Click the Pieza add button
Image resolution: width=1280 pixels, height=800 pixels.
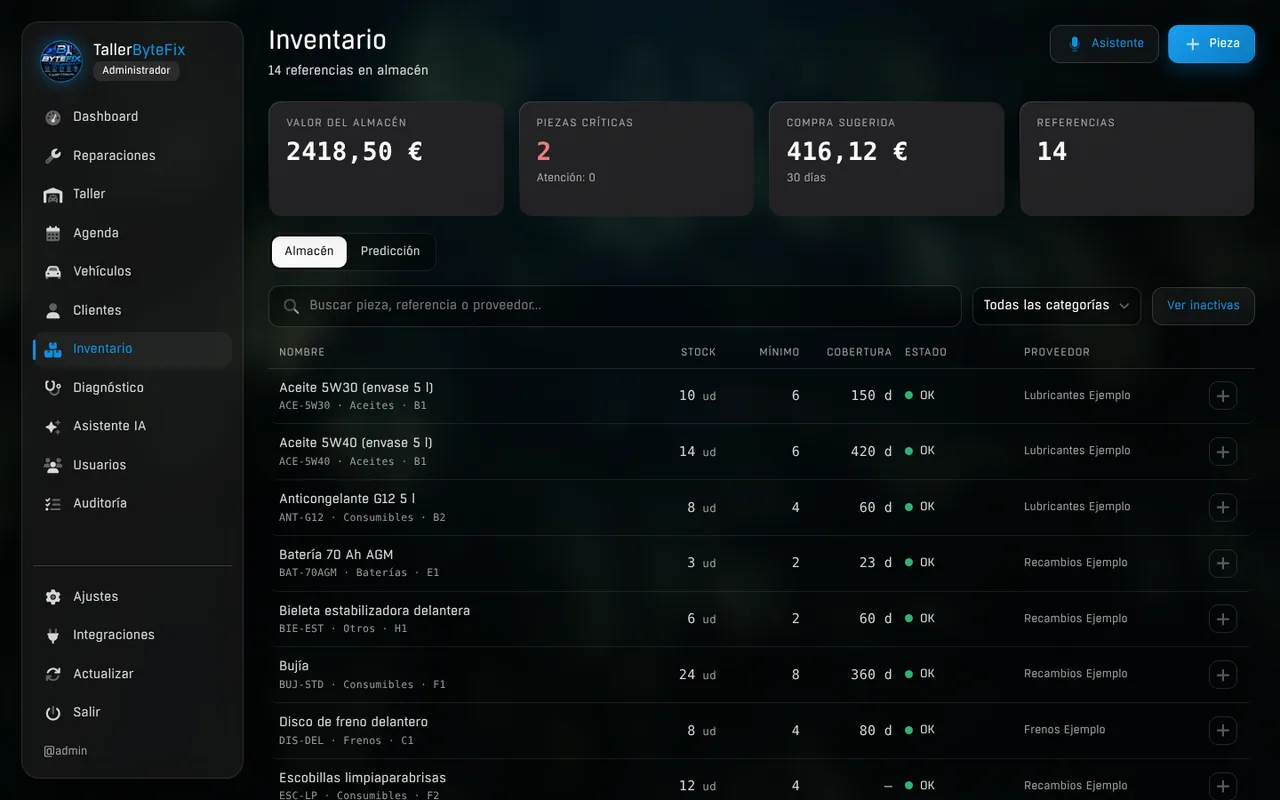click(x=1211, y=44)
